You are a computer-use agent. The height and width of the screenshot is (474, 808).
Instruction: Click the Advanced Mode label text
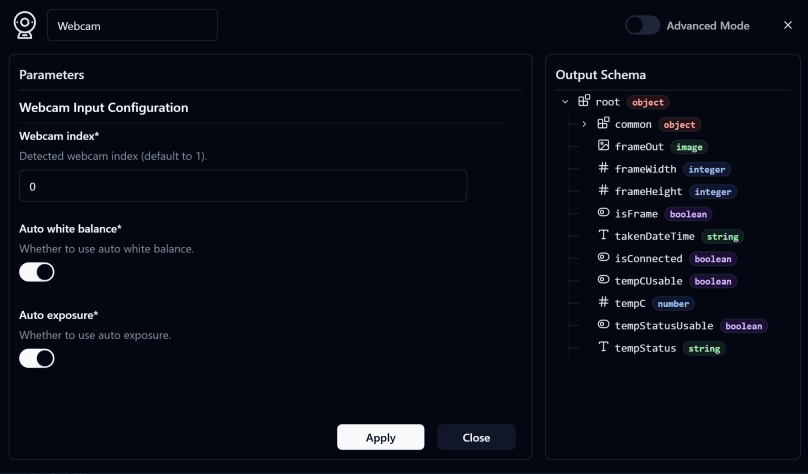click(708, 26)
